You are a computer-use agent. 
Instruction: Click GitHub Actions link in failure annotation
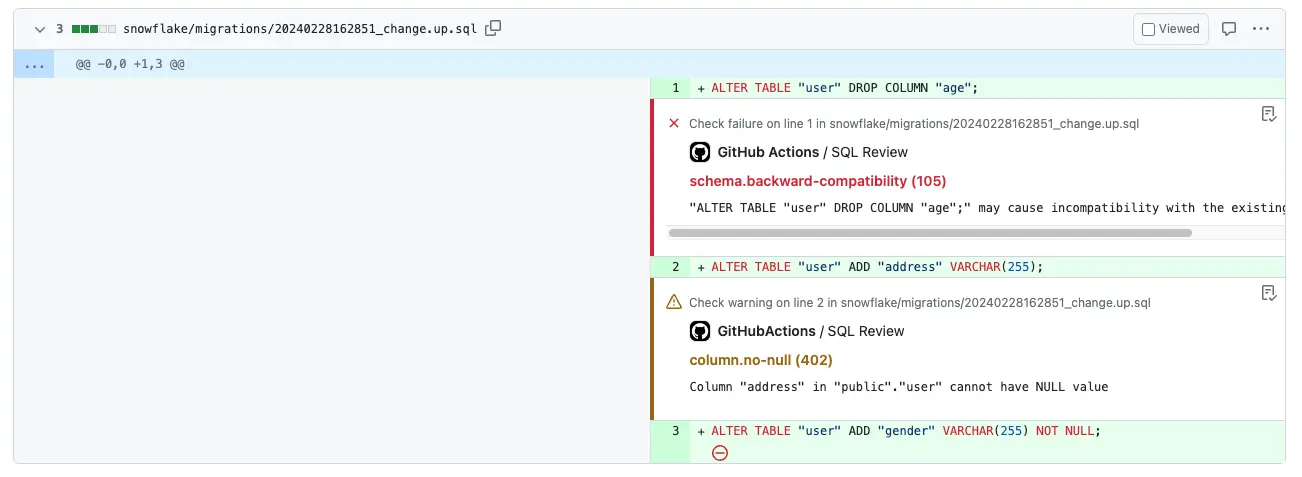pyautogui.click(x=768, y=152)
